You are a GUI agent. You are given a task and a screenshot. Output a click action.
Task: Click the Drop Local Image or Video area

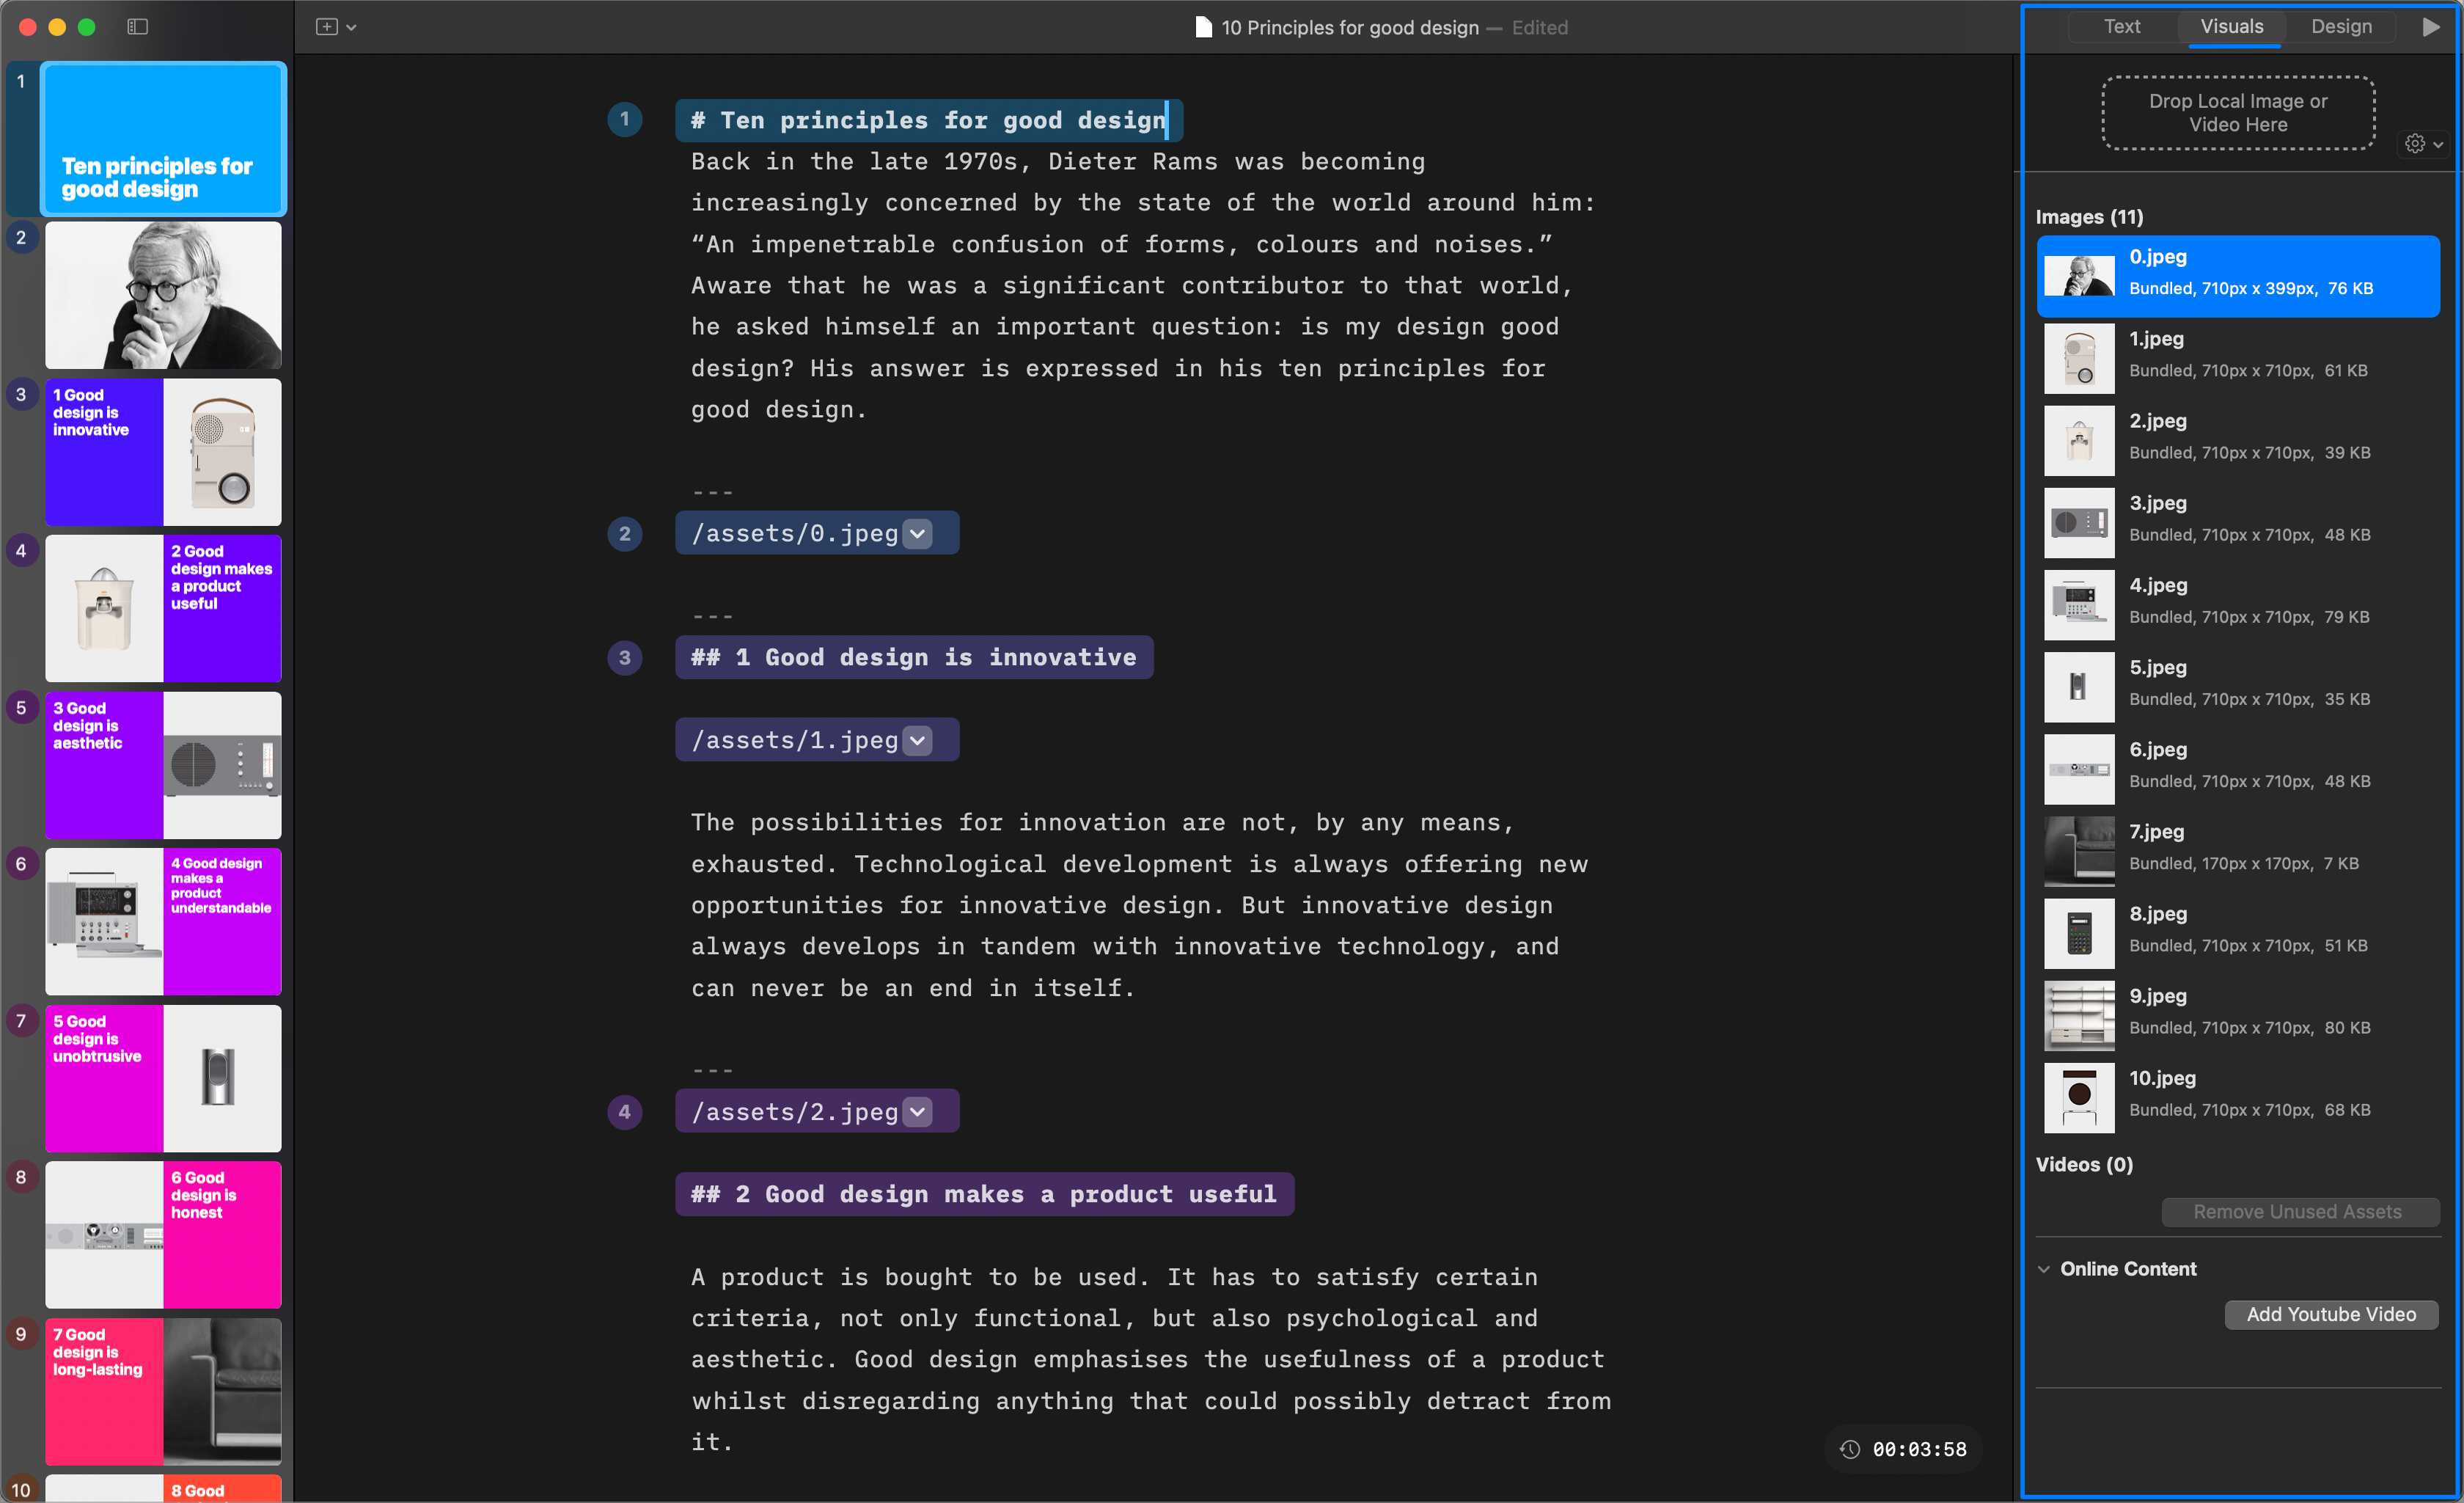point(2238,113)
